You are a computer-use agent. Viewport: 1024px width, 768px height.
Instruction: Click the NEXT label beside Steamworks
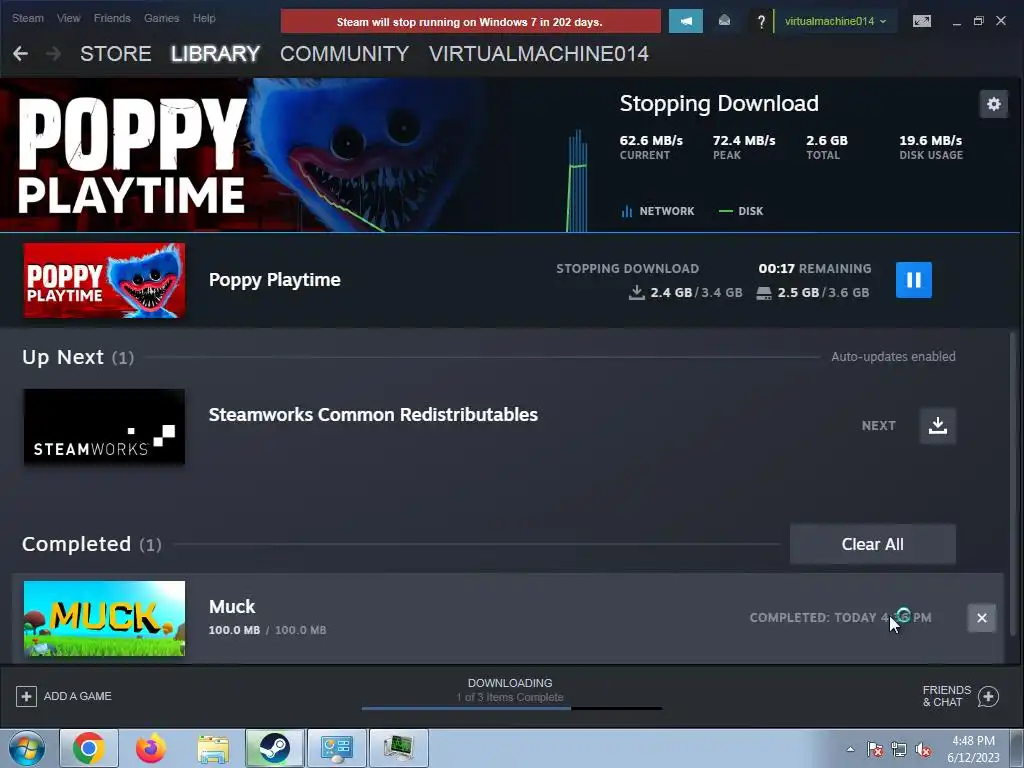(878, 426)
